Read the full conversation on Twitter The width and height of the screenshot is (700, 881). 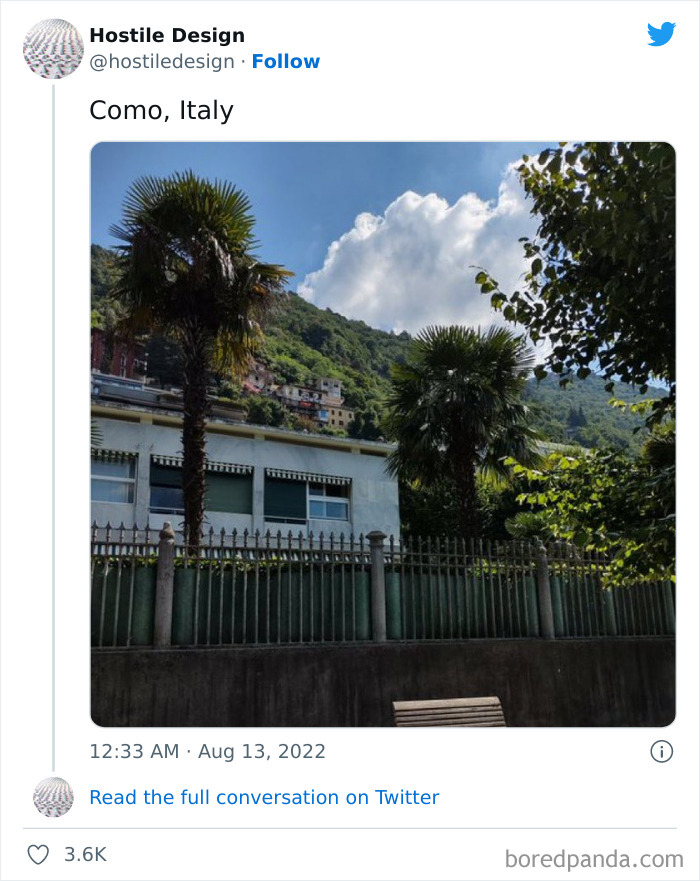(264, 797)
